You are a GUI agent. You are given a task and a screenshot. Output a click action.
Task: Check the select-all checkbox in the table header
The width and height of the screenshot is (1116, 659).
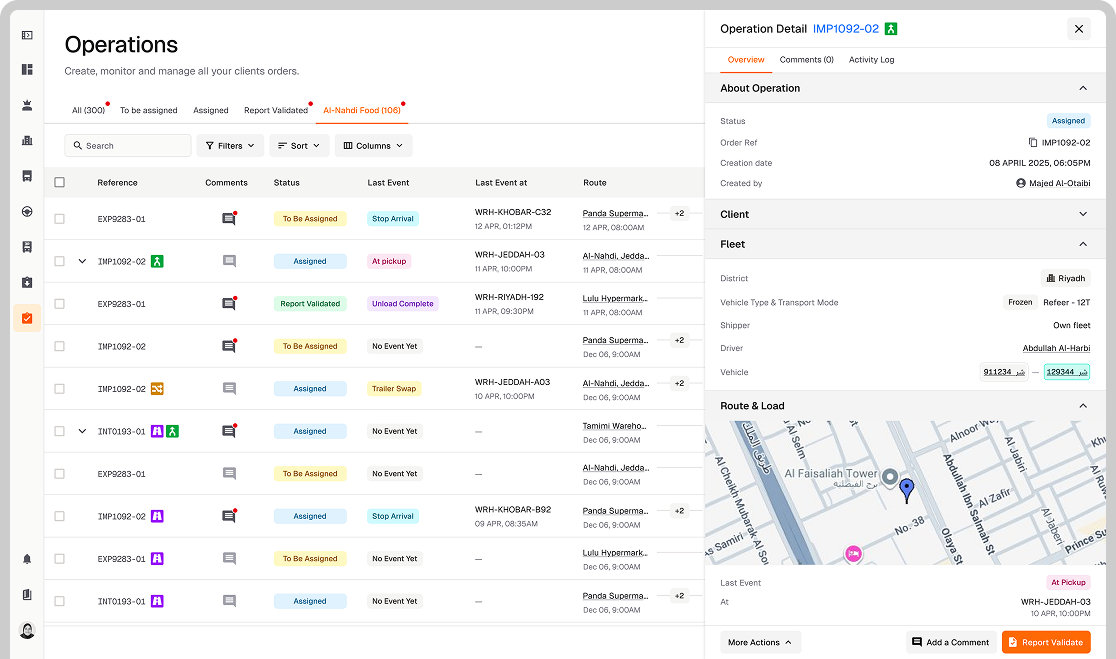tap(59, 182)
